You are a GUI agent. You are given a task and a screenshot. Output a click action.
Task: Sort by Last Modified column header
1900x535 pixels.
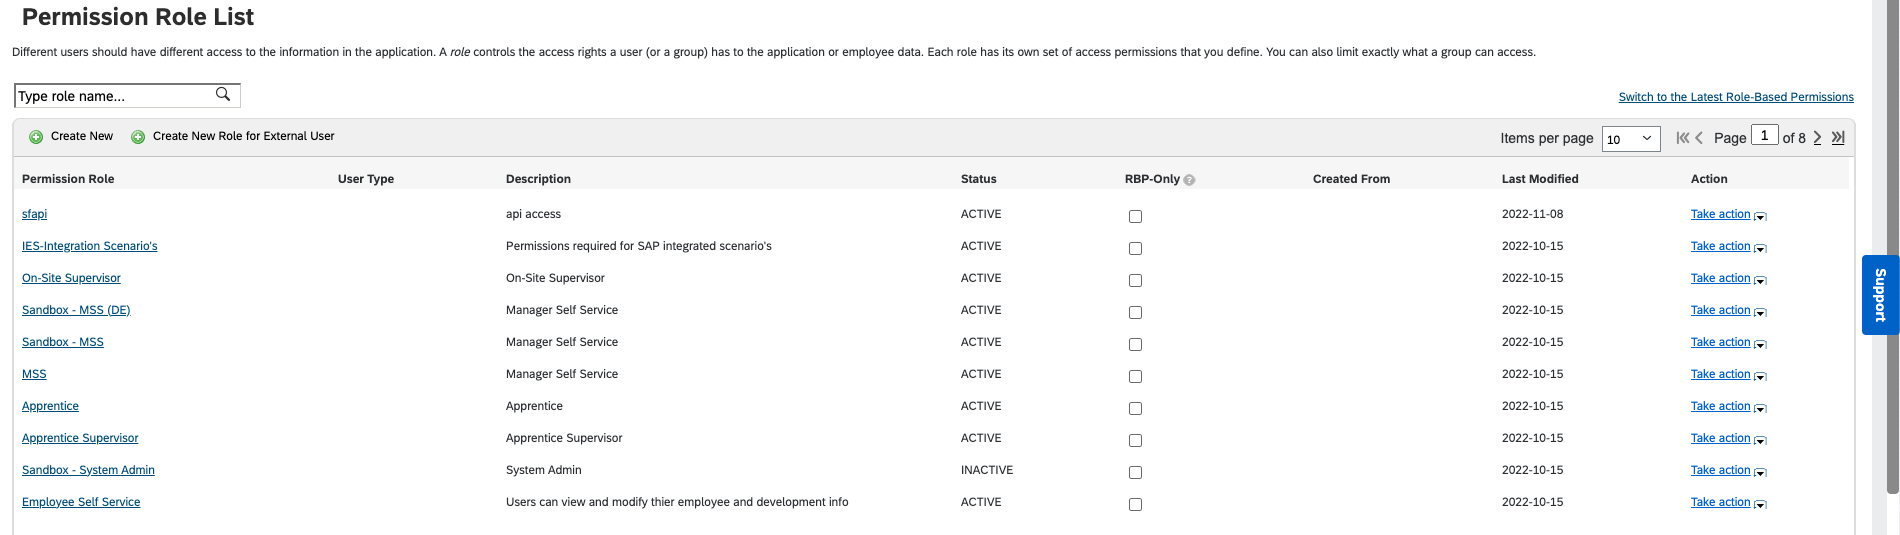1539,179
